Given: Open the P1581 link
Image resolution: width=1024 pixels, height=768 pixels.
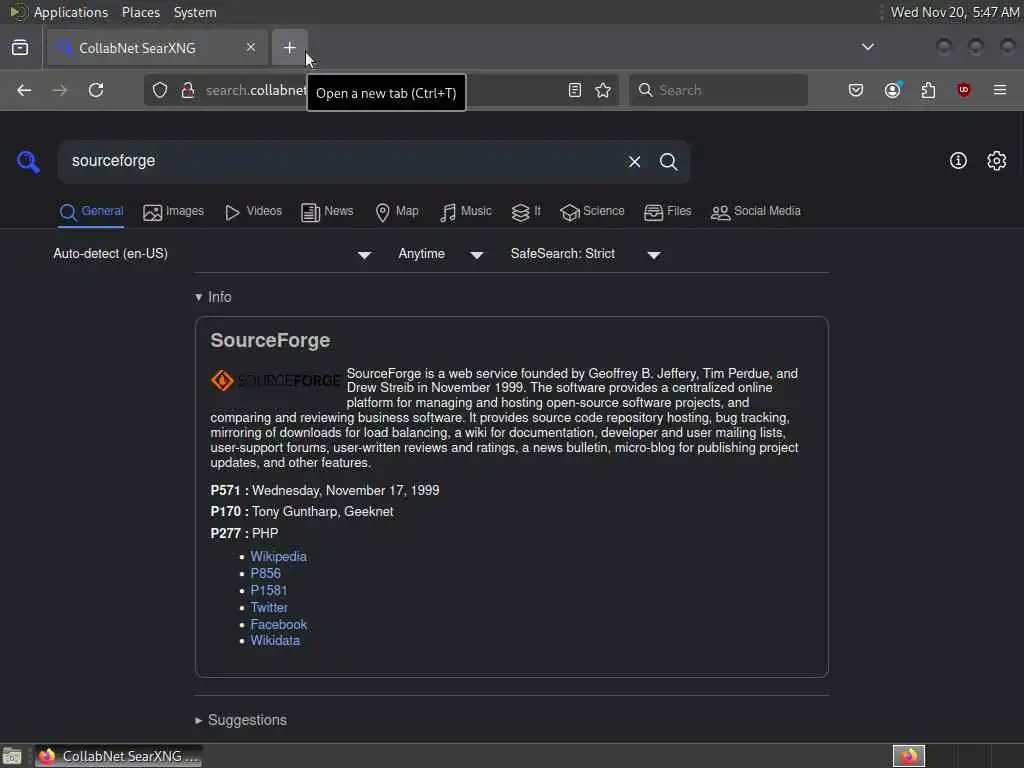Looking at the screenshot, I should pyautogui.click(x=268, y=590).
